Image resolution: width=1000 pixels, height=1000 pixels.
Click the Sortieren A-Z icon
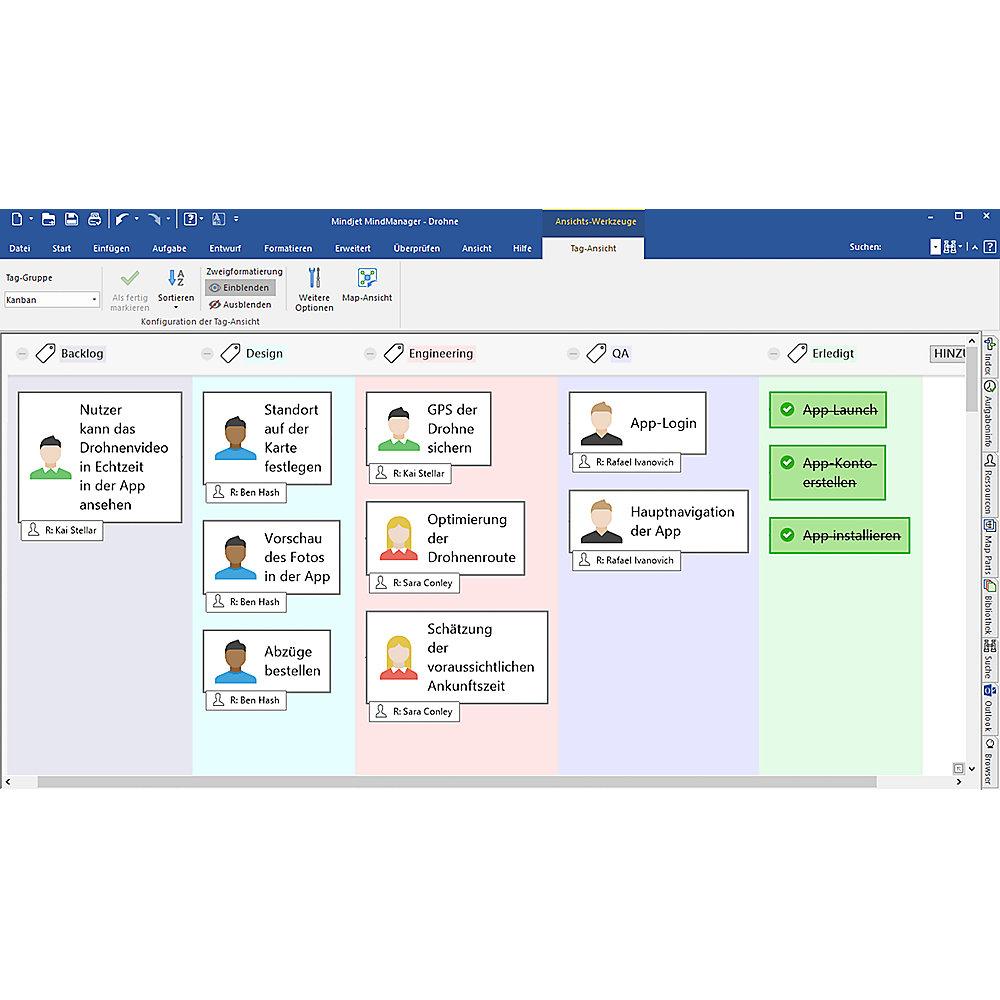point(176,277)
